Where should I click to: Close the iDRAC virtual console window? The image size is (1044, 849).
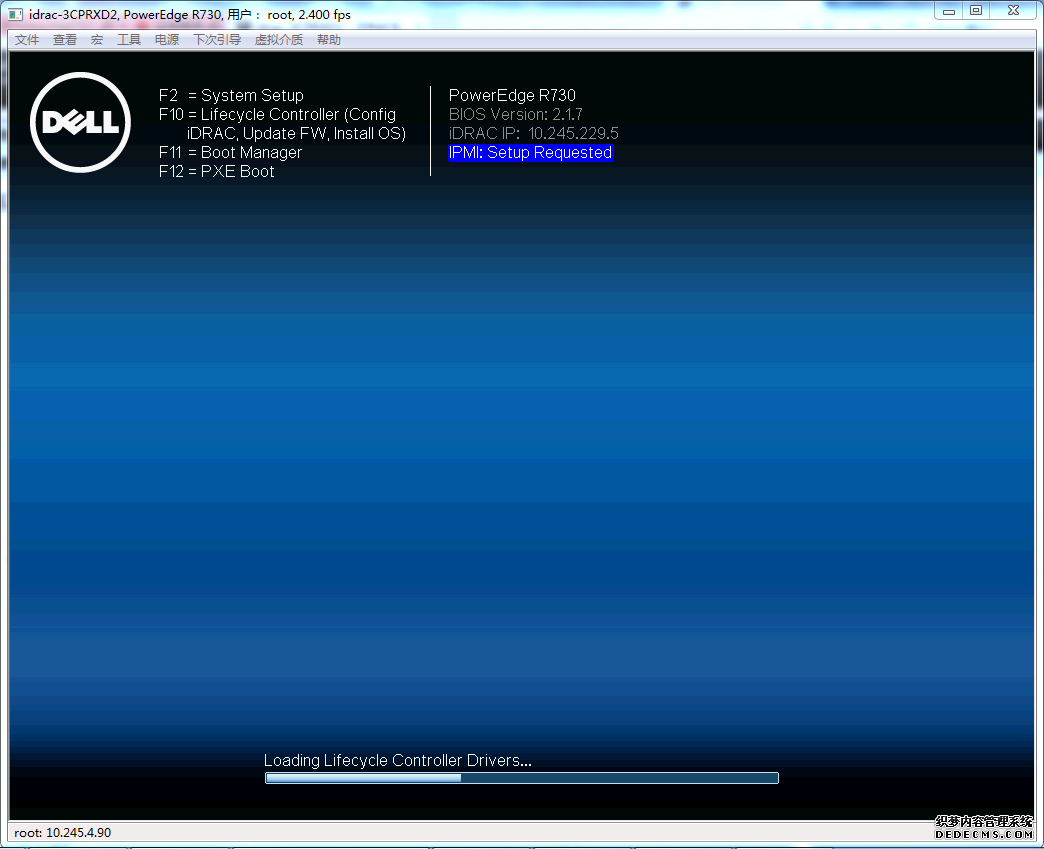pos(1012,11)
